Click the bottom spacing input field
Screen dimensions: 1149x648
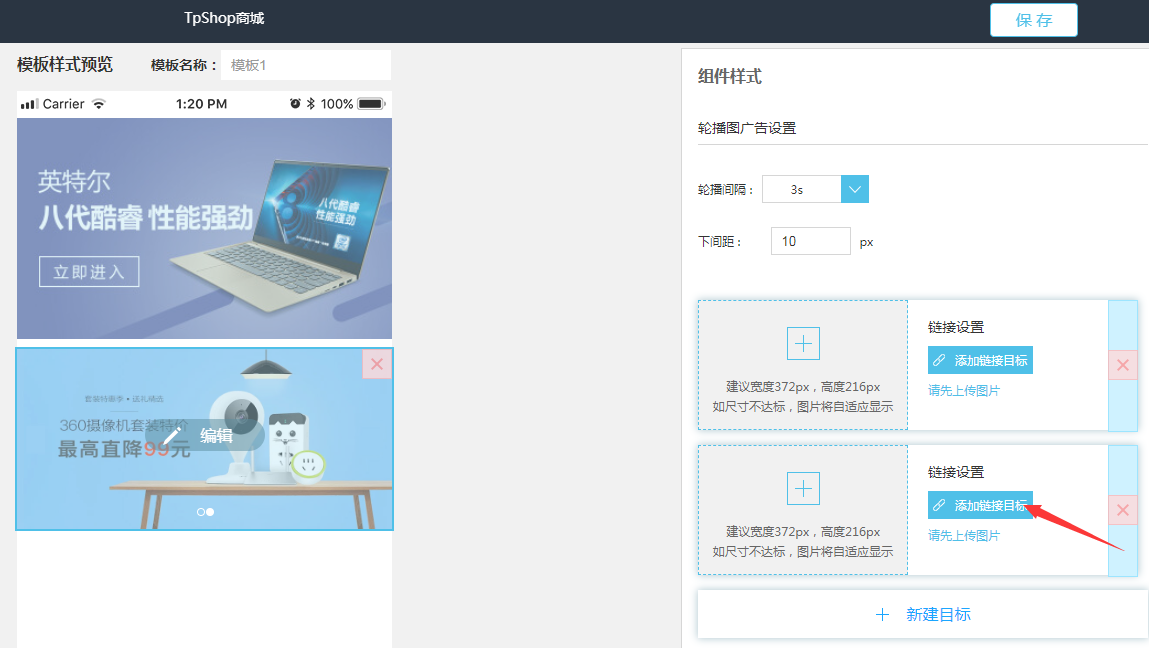(810, 241)
